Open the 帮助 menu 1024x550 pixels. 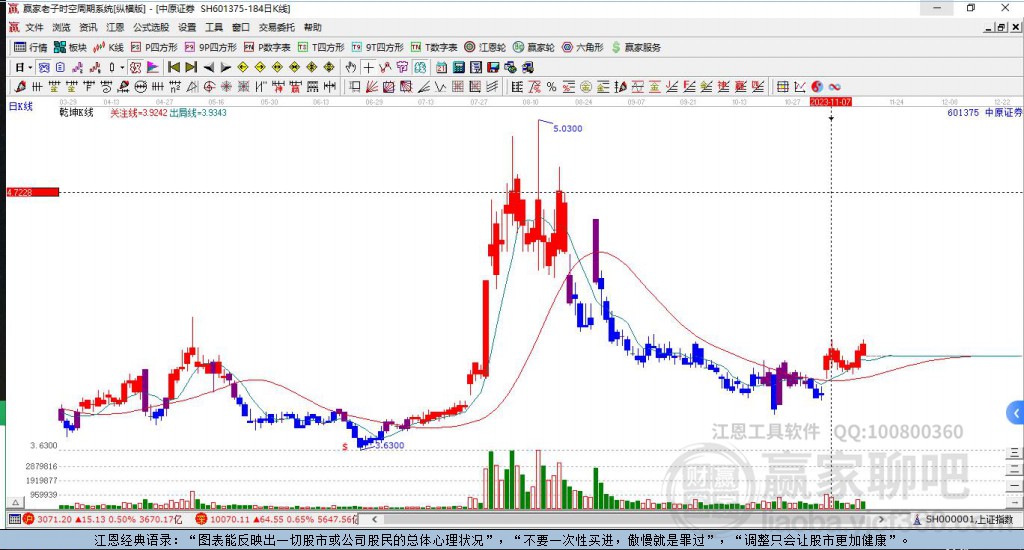[313, 27]
